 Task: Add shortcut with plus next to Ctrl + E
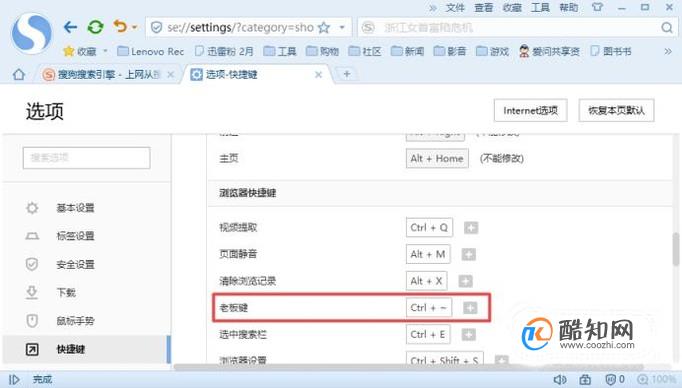click(468, 334)
